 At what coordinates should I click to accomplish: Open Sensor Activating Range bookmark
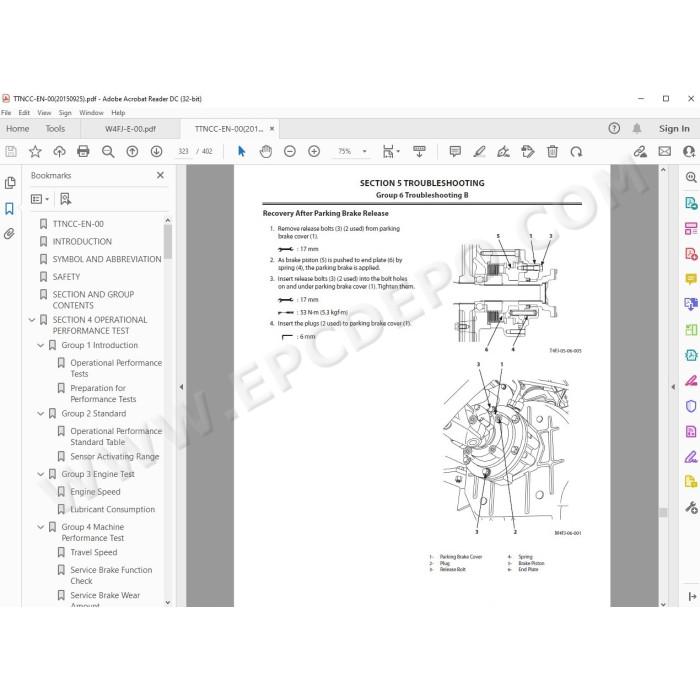coord(115,457)
